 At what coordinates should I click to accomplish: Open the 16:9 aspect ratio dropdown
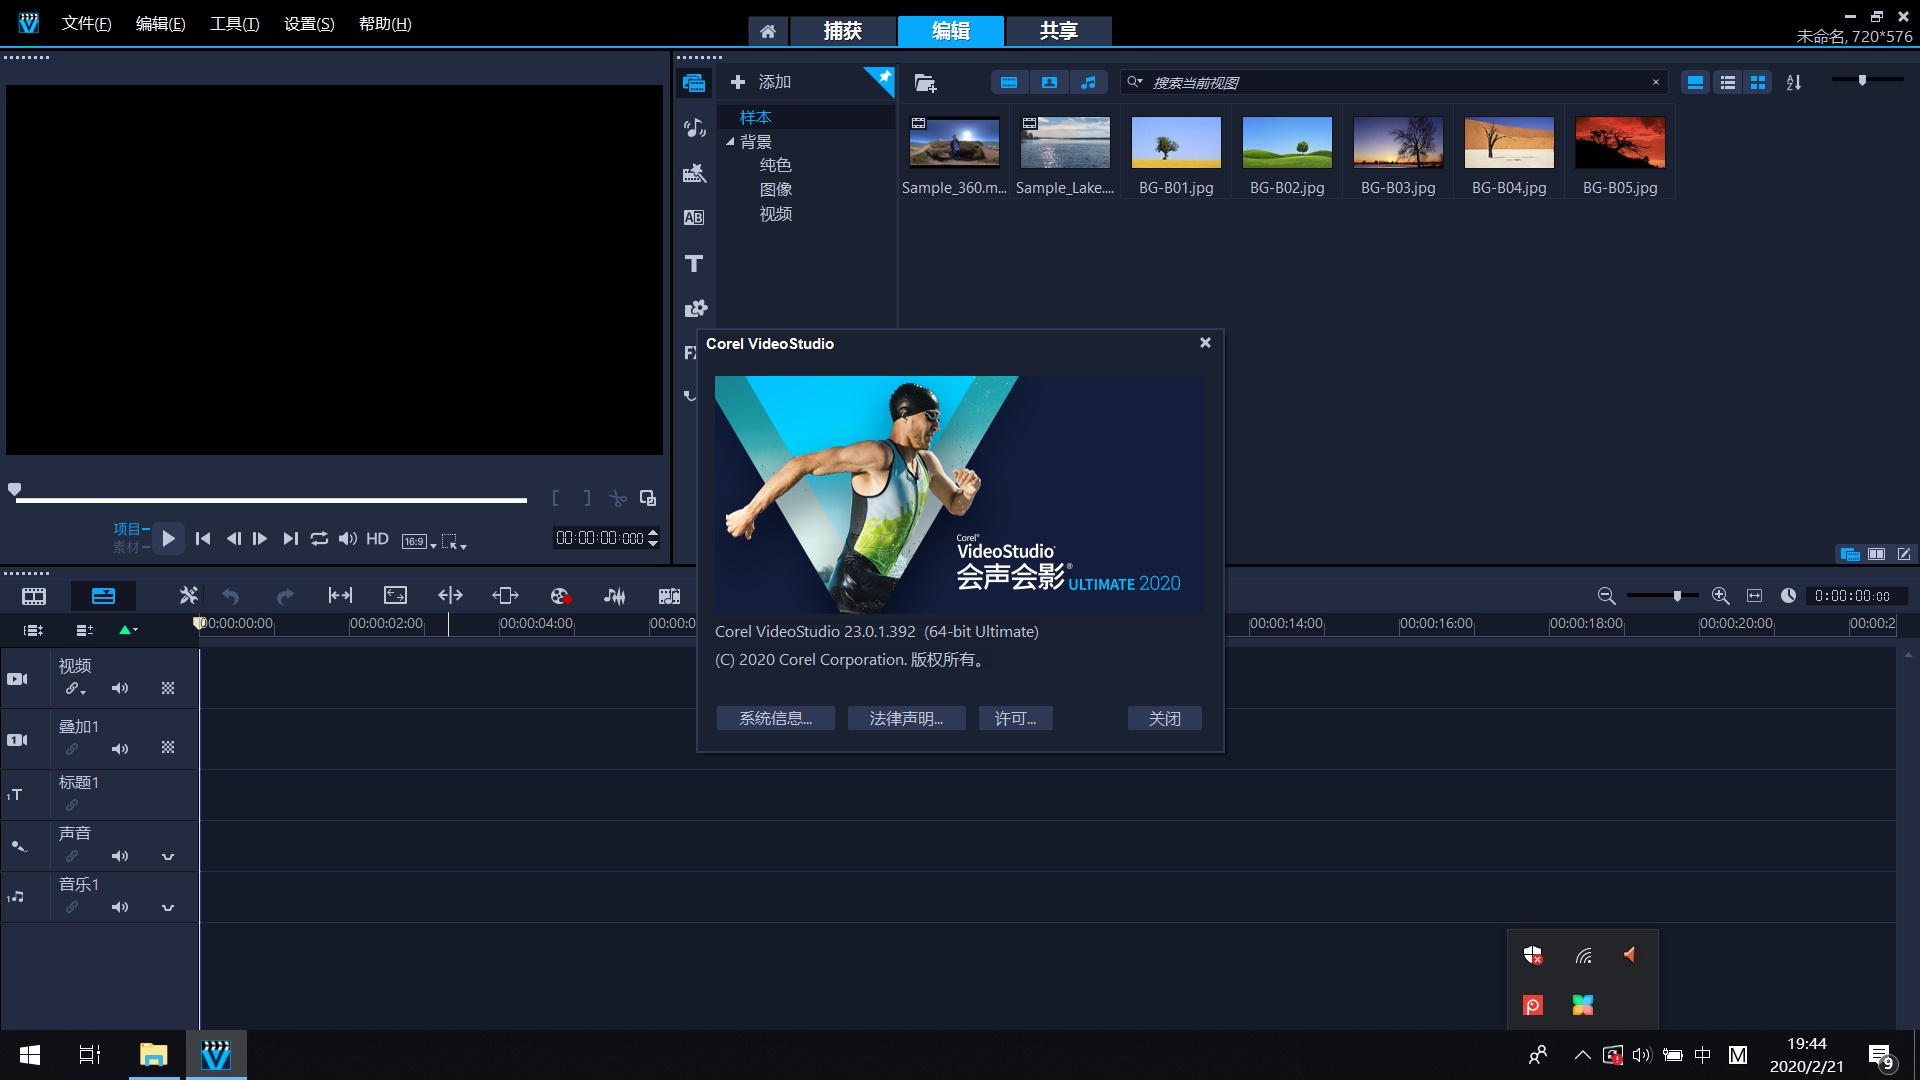pos(419,541)
